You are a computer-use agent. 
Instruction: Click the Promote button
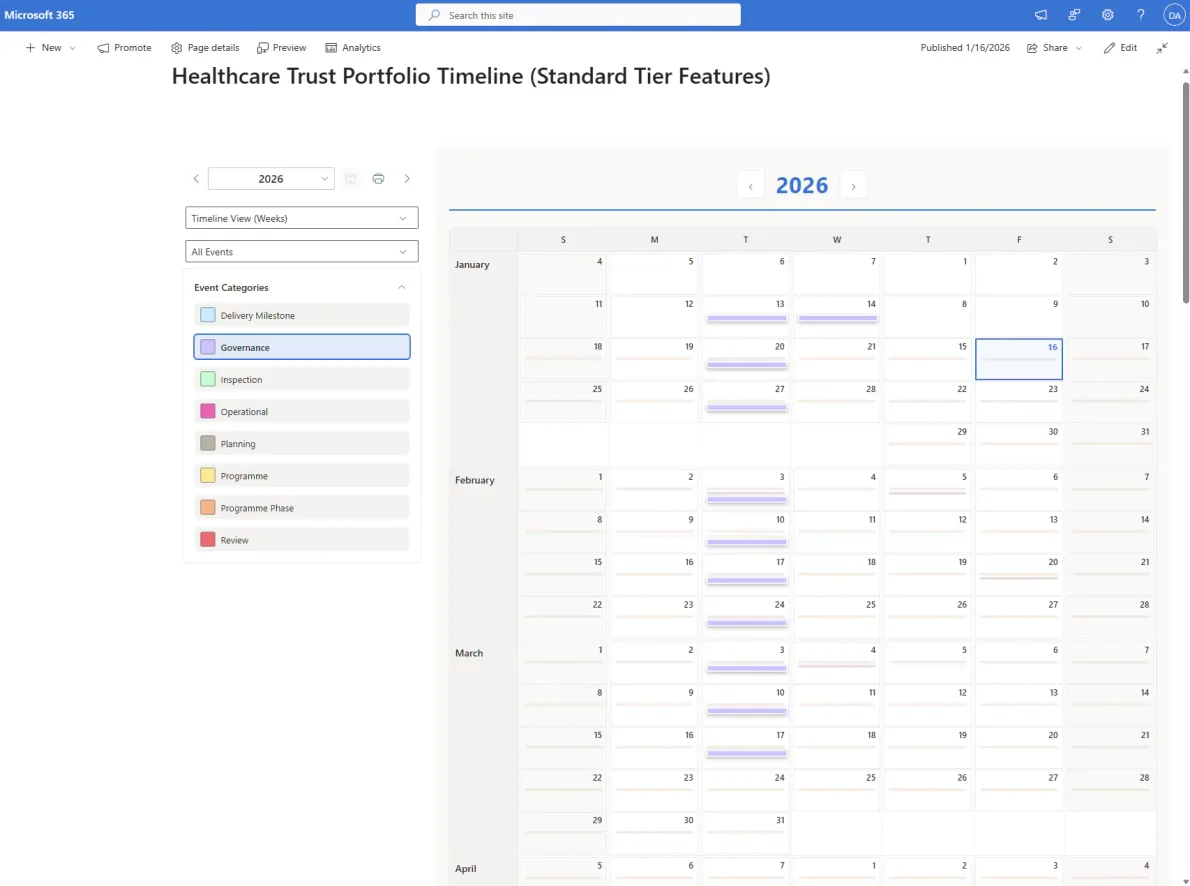click(124, 47)
